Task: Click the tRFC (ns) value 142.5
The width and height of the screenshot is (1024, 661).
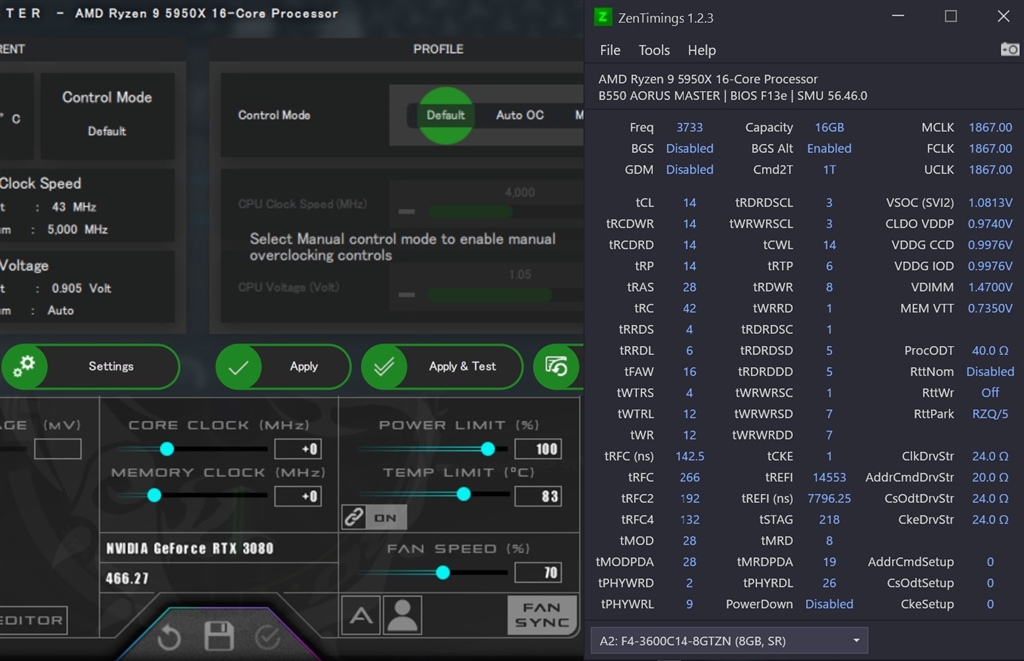Action: 690,456
